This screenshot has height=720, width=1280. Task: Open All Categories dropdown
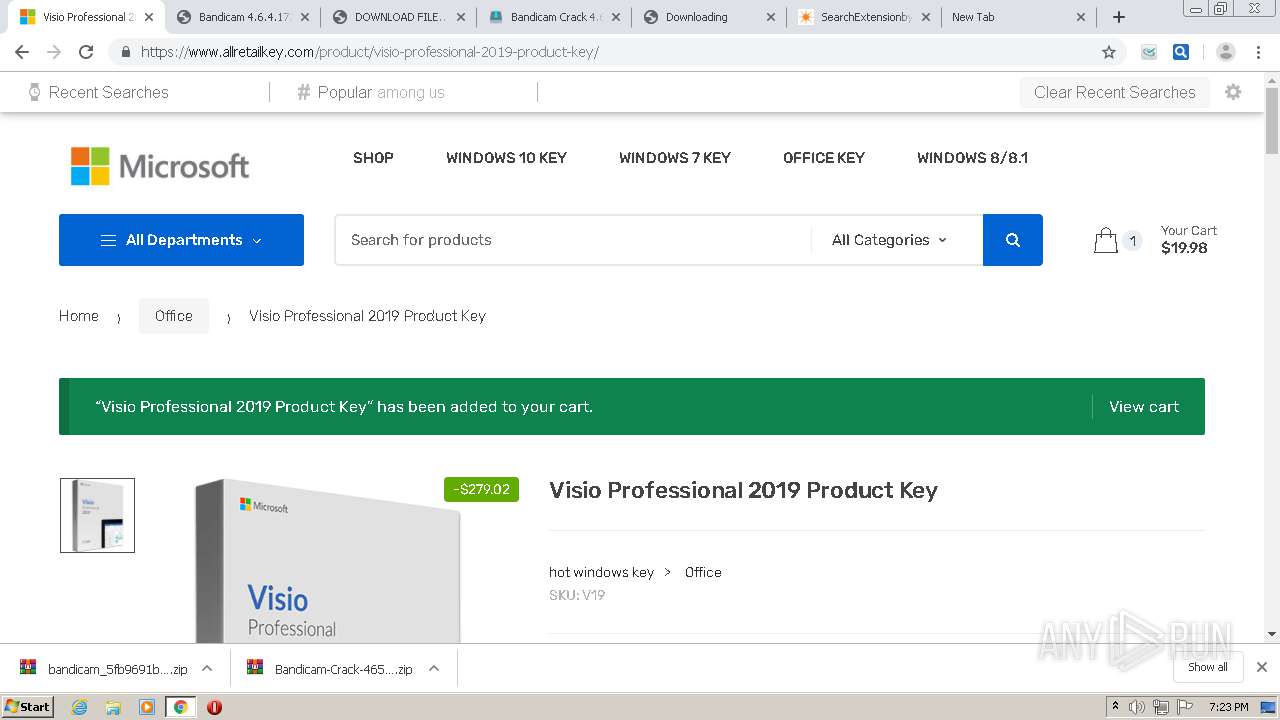(x=889, y=240)
